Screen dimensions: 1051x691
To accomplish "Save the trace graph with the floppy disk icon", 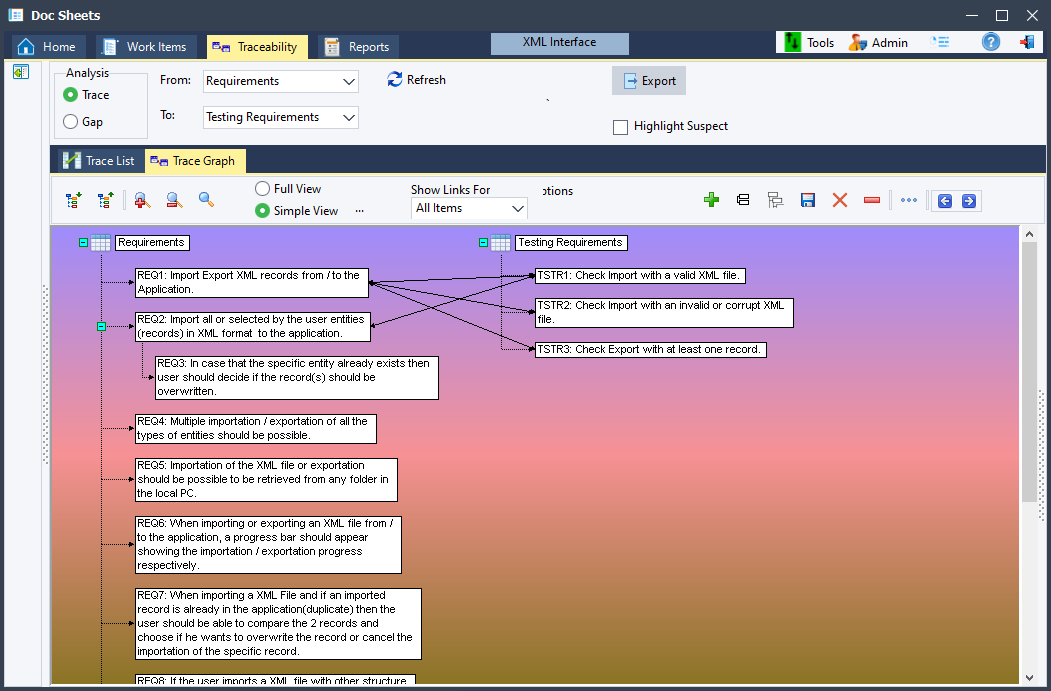I will coord(807,200).
